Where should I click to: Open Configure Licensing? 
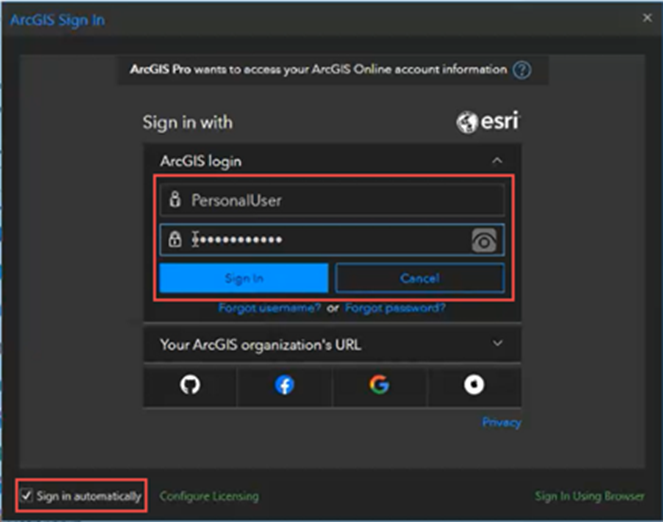[209, 496]
